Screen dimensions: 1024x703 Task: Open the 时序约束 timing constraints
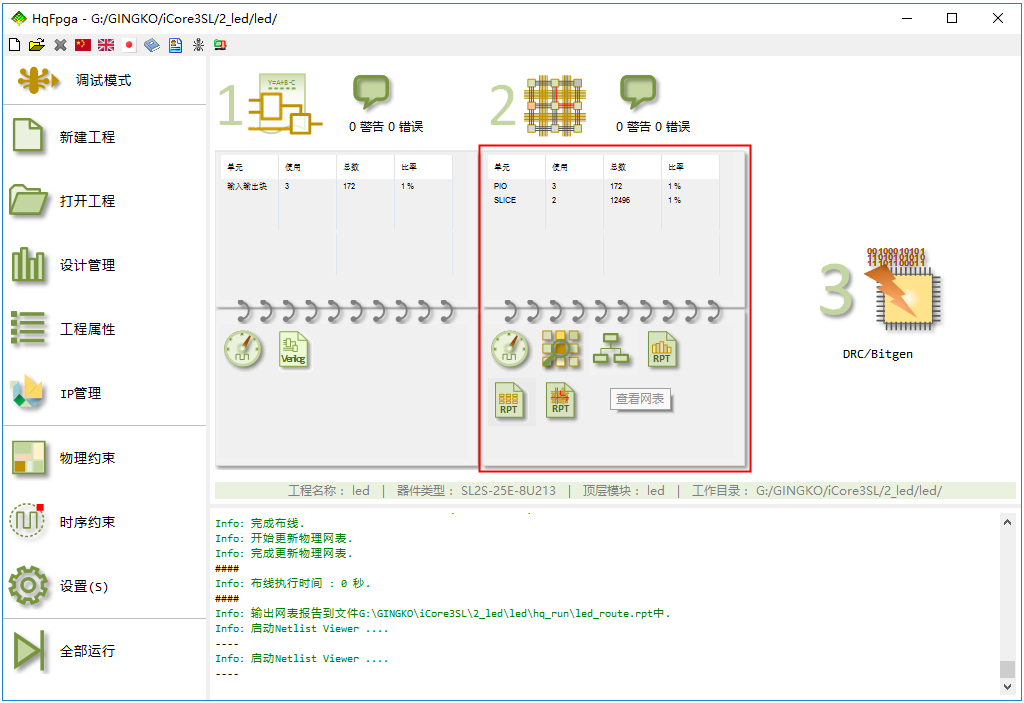pos(87,522)
